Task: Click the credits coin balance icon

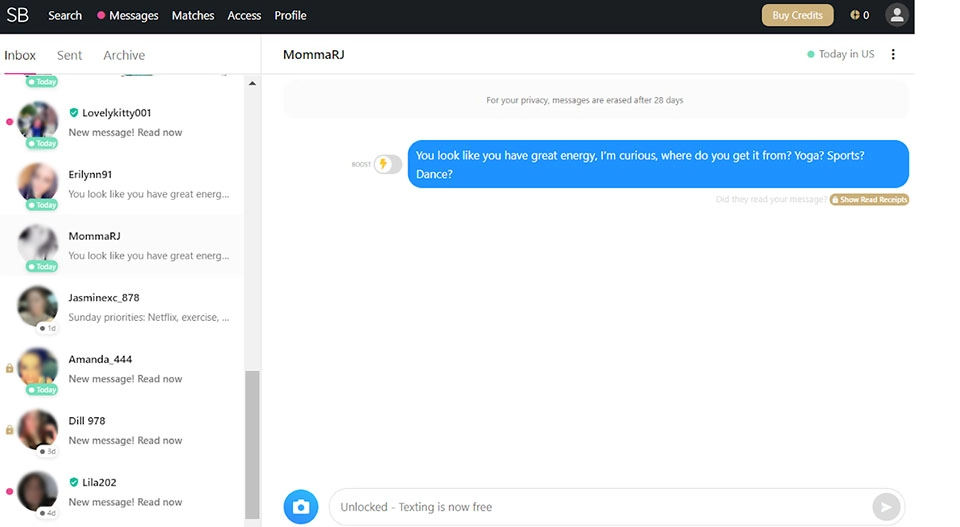Action: click(x=855, y=15)
